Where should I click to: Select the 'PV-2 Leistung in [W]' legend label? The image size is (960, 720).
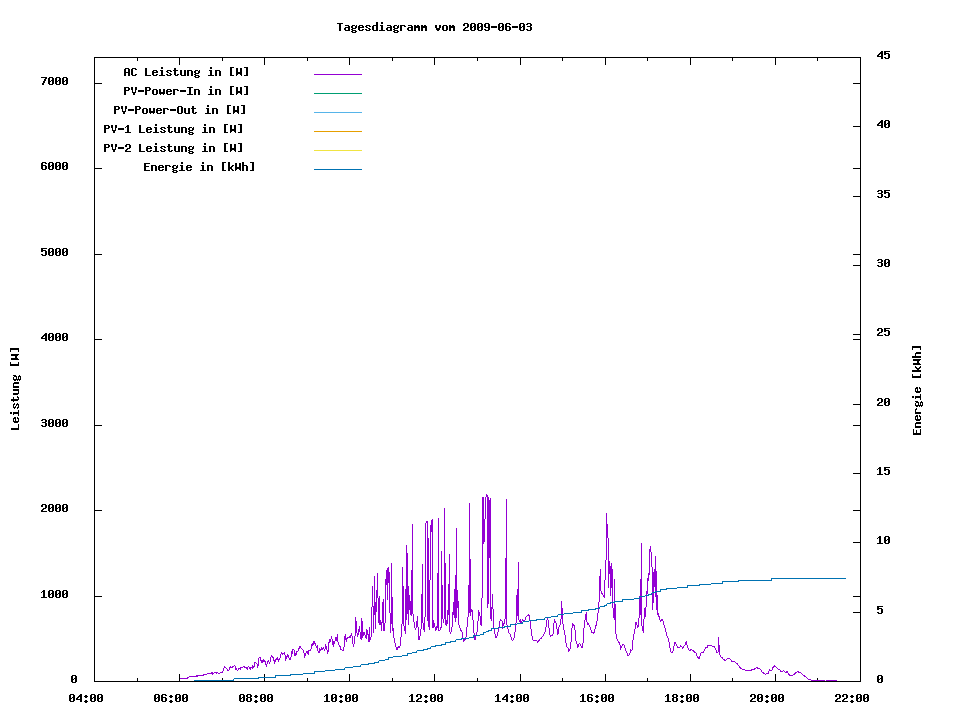[x=174, y=148]
